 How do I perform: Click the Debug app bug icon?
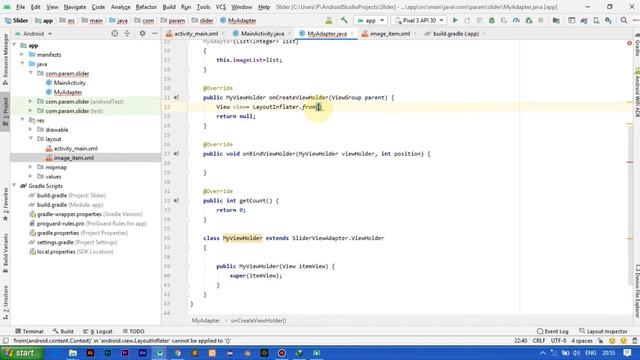[491, 20]
